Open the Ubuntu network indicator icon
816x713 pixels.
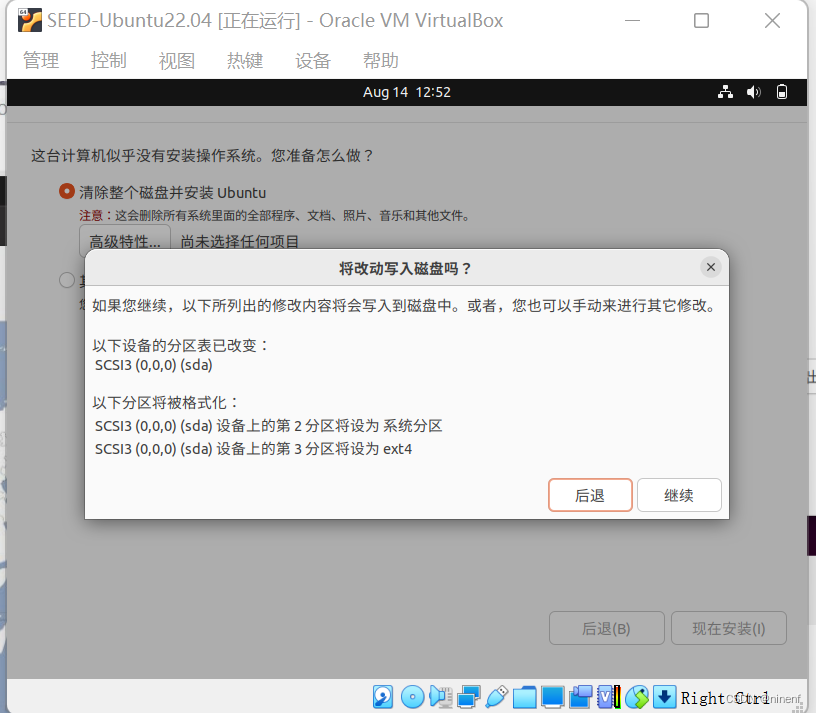point(725,92)
